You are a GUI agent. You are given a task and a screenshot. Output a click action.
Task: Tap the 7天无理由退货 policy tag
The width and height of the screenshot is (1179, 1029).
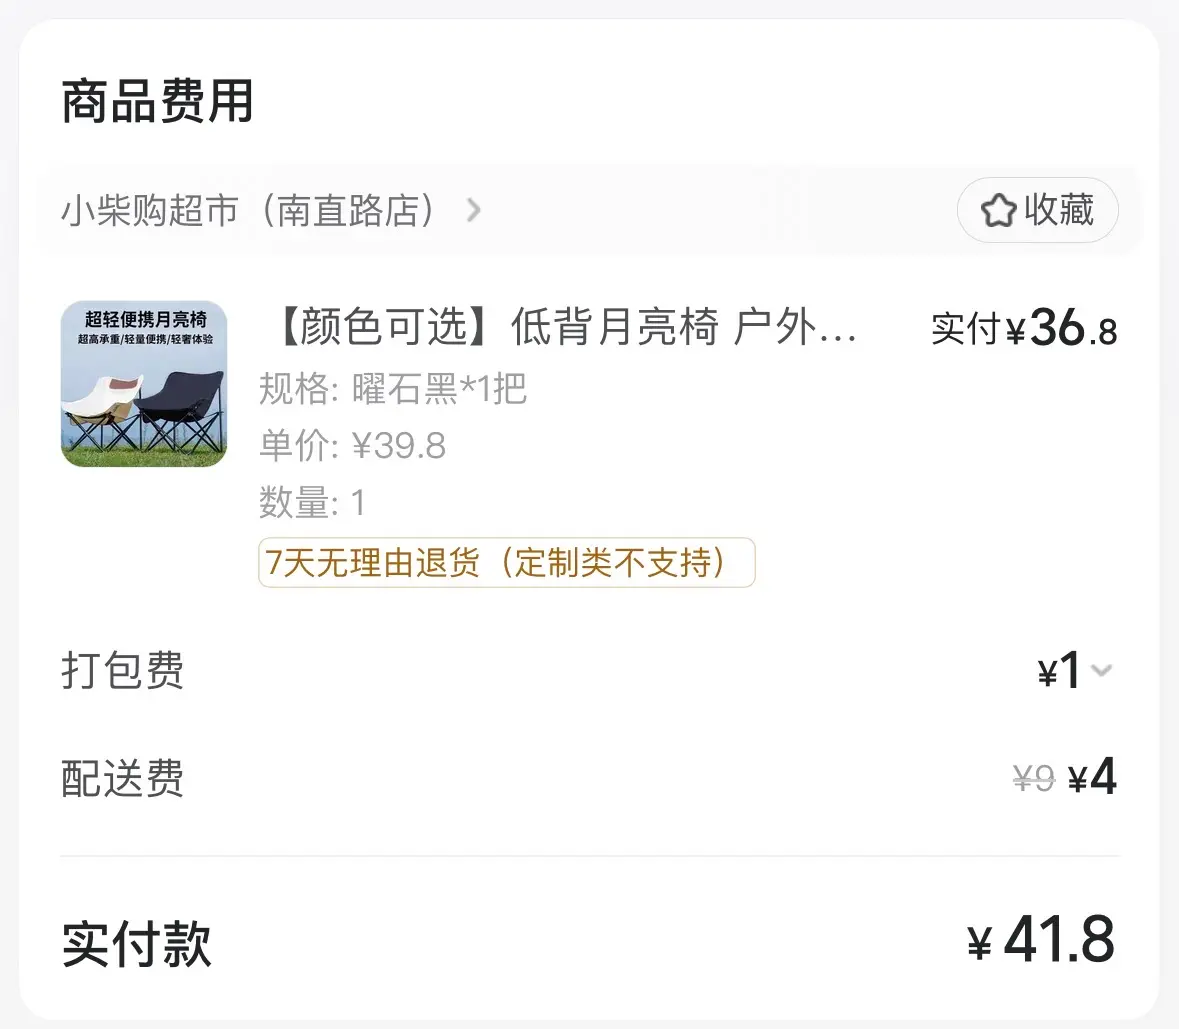tap(506, 563)
